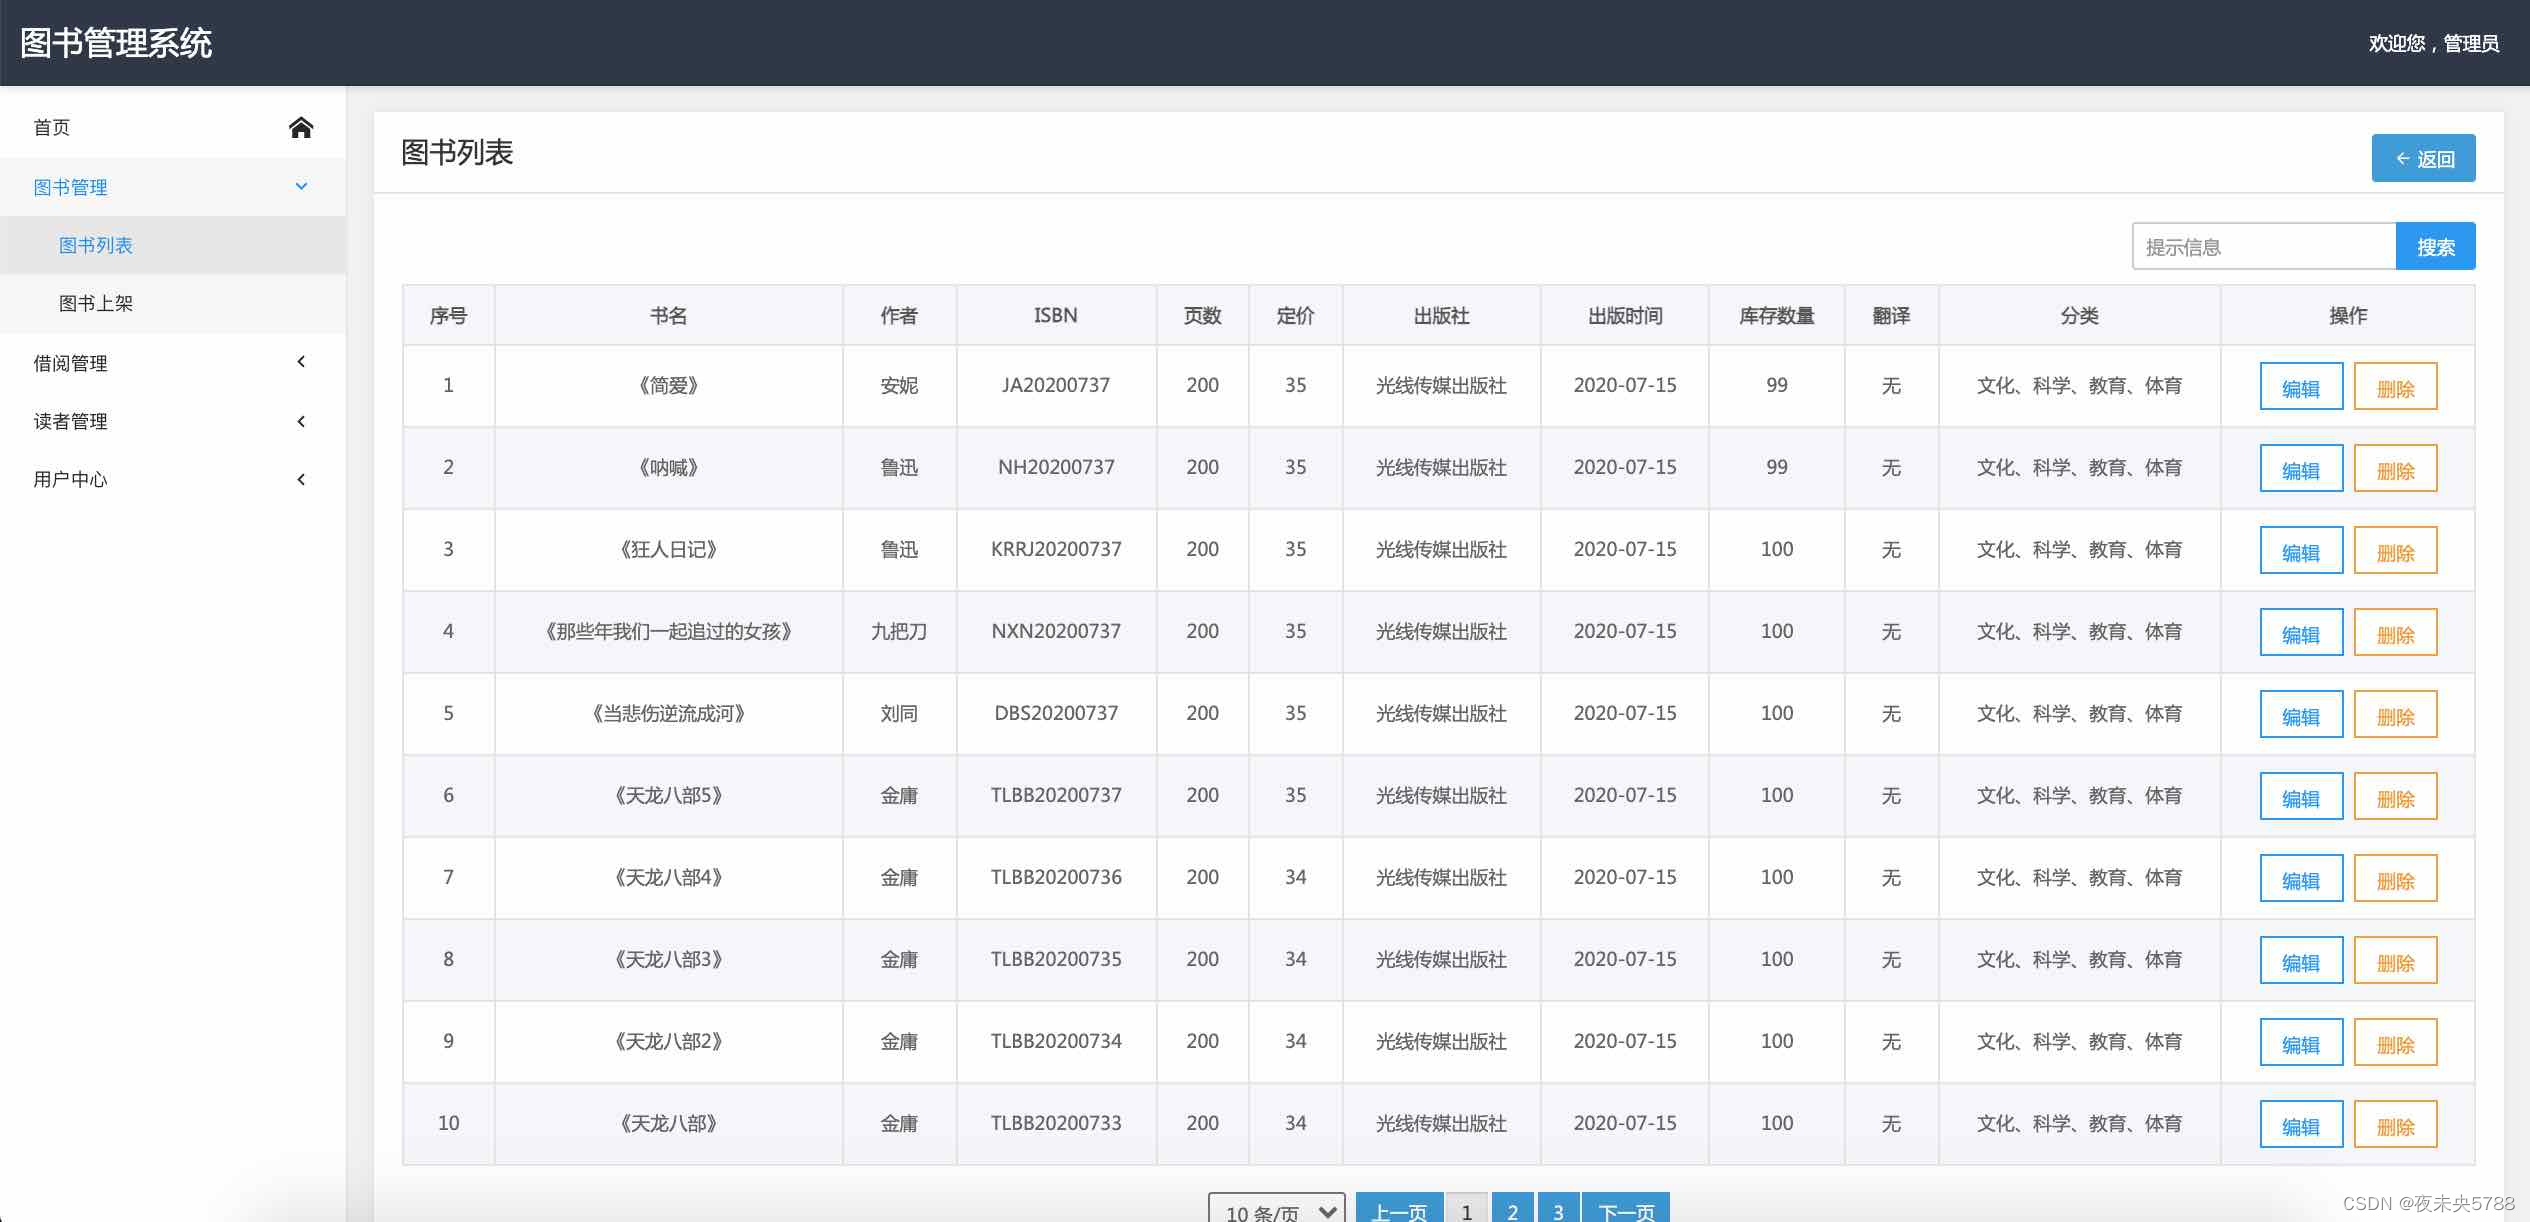Delete the 《狂人日记》 book row

[2395, 551]
